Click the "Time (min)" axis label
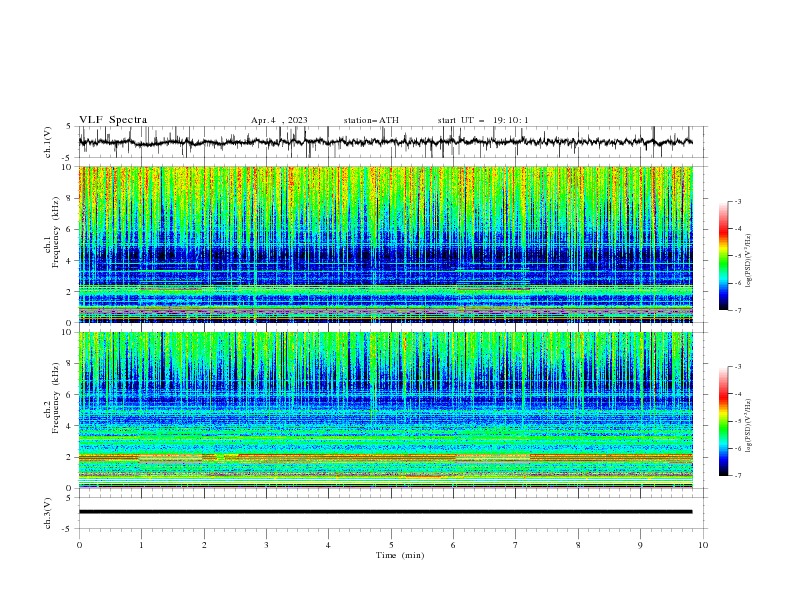Image resolution: width=792 pixels, height=612 pixels. [400, 555]
